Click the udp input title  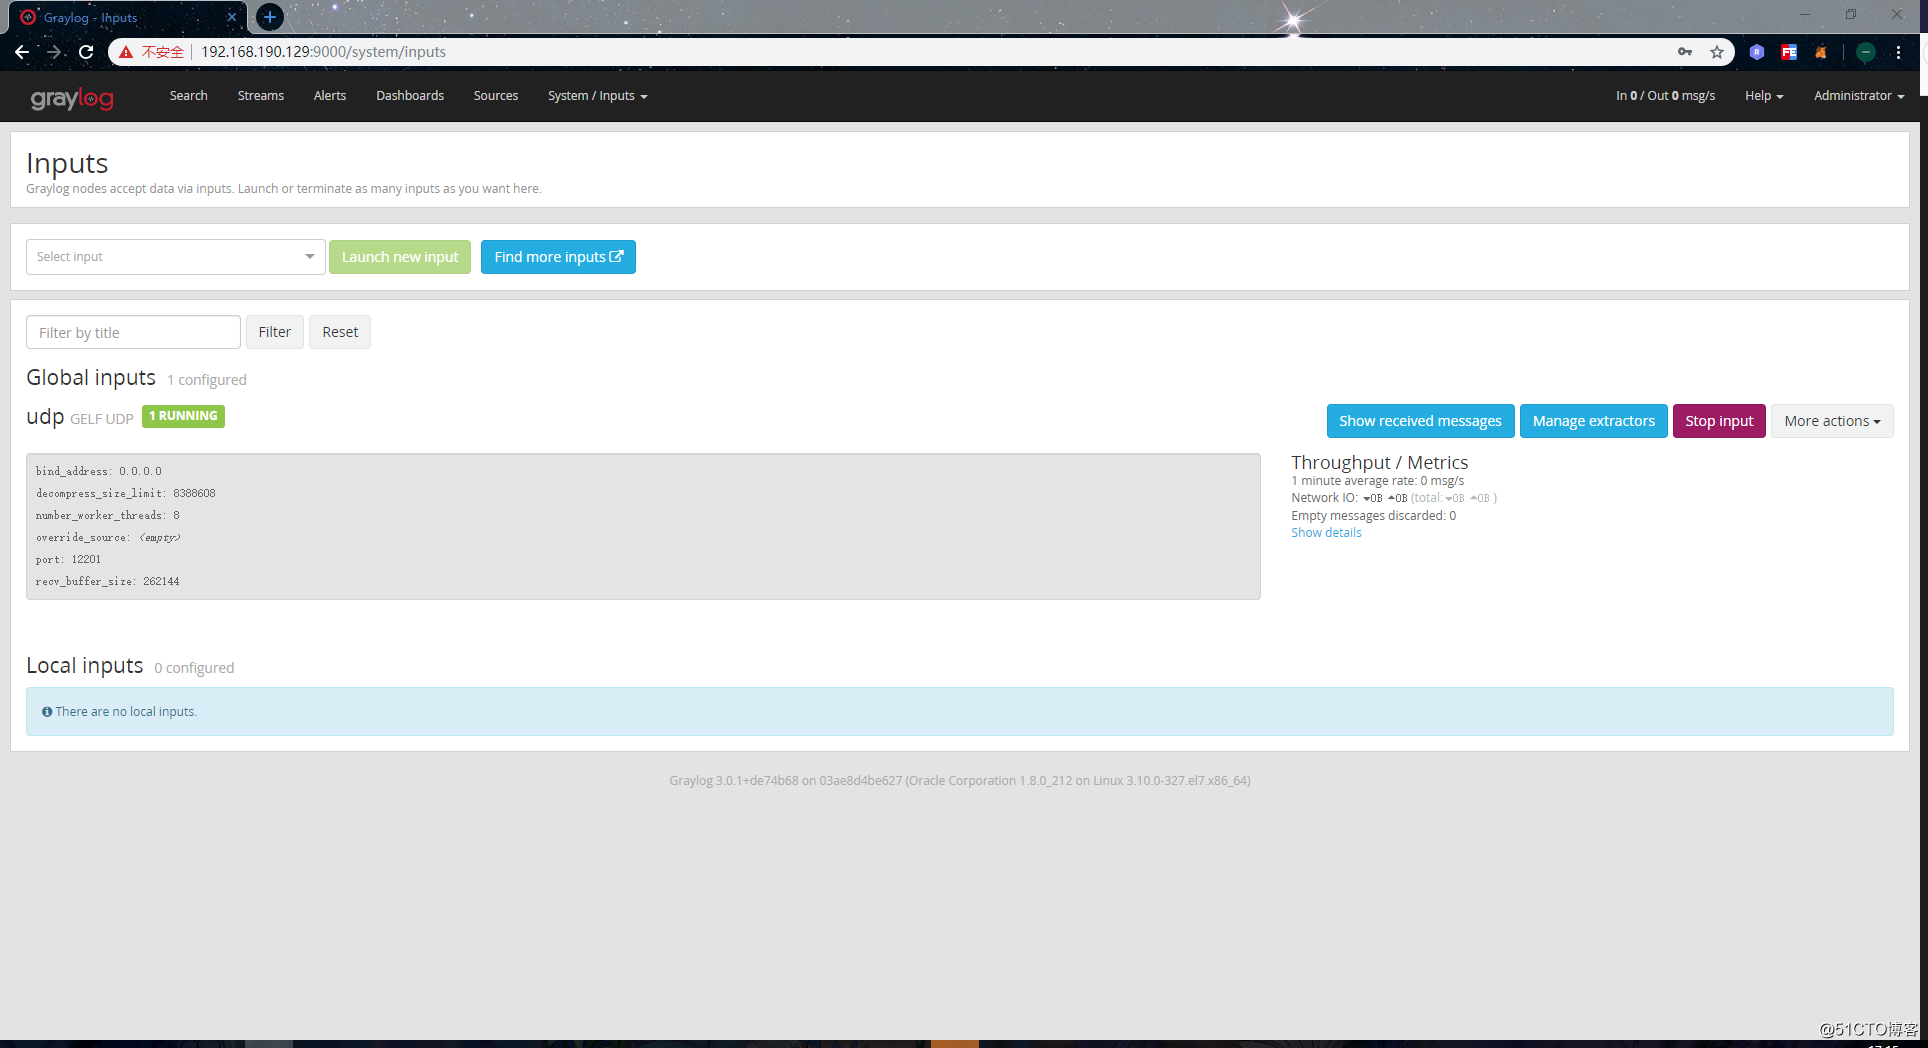(45, 416)
